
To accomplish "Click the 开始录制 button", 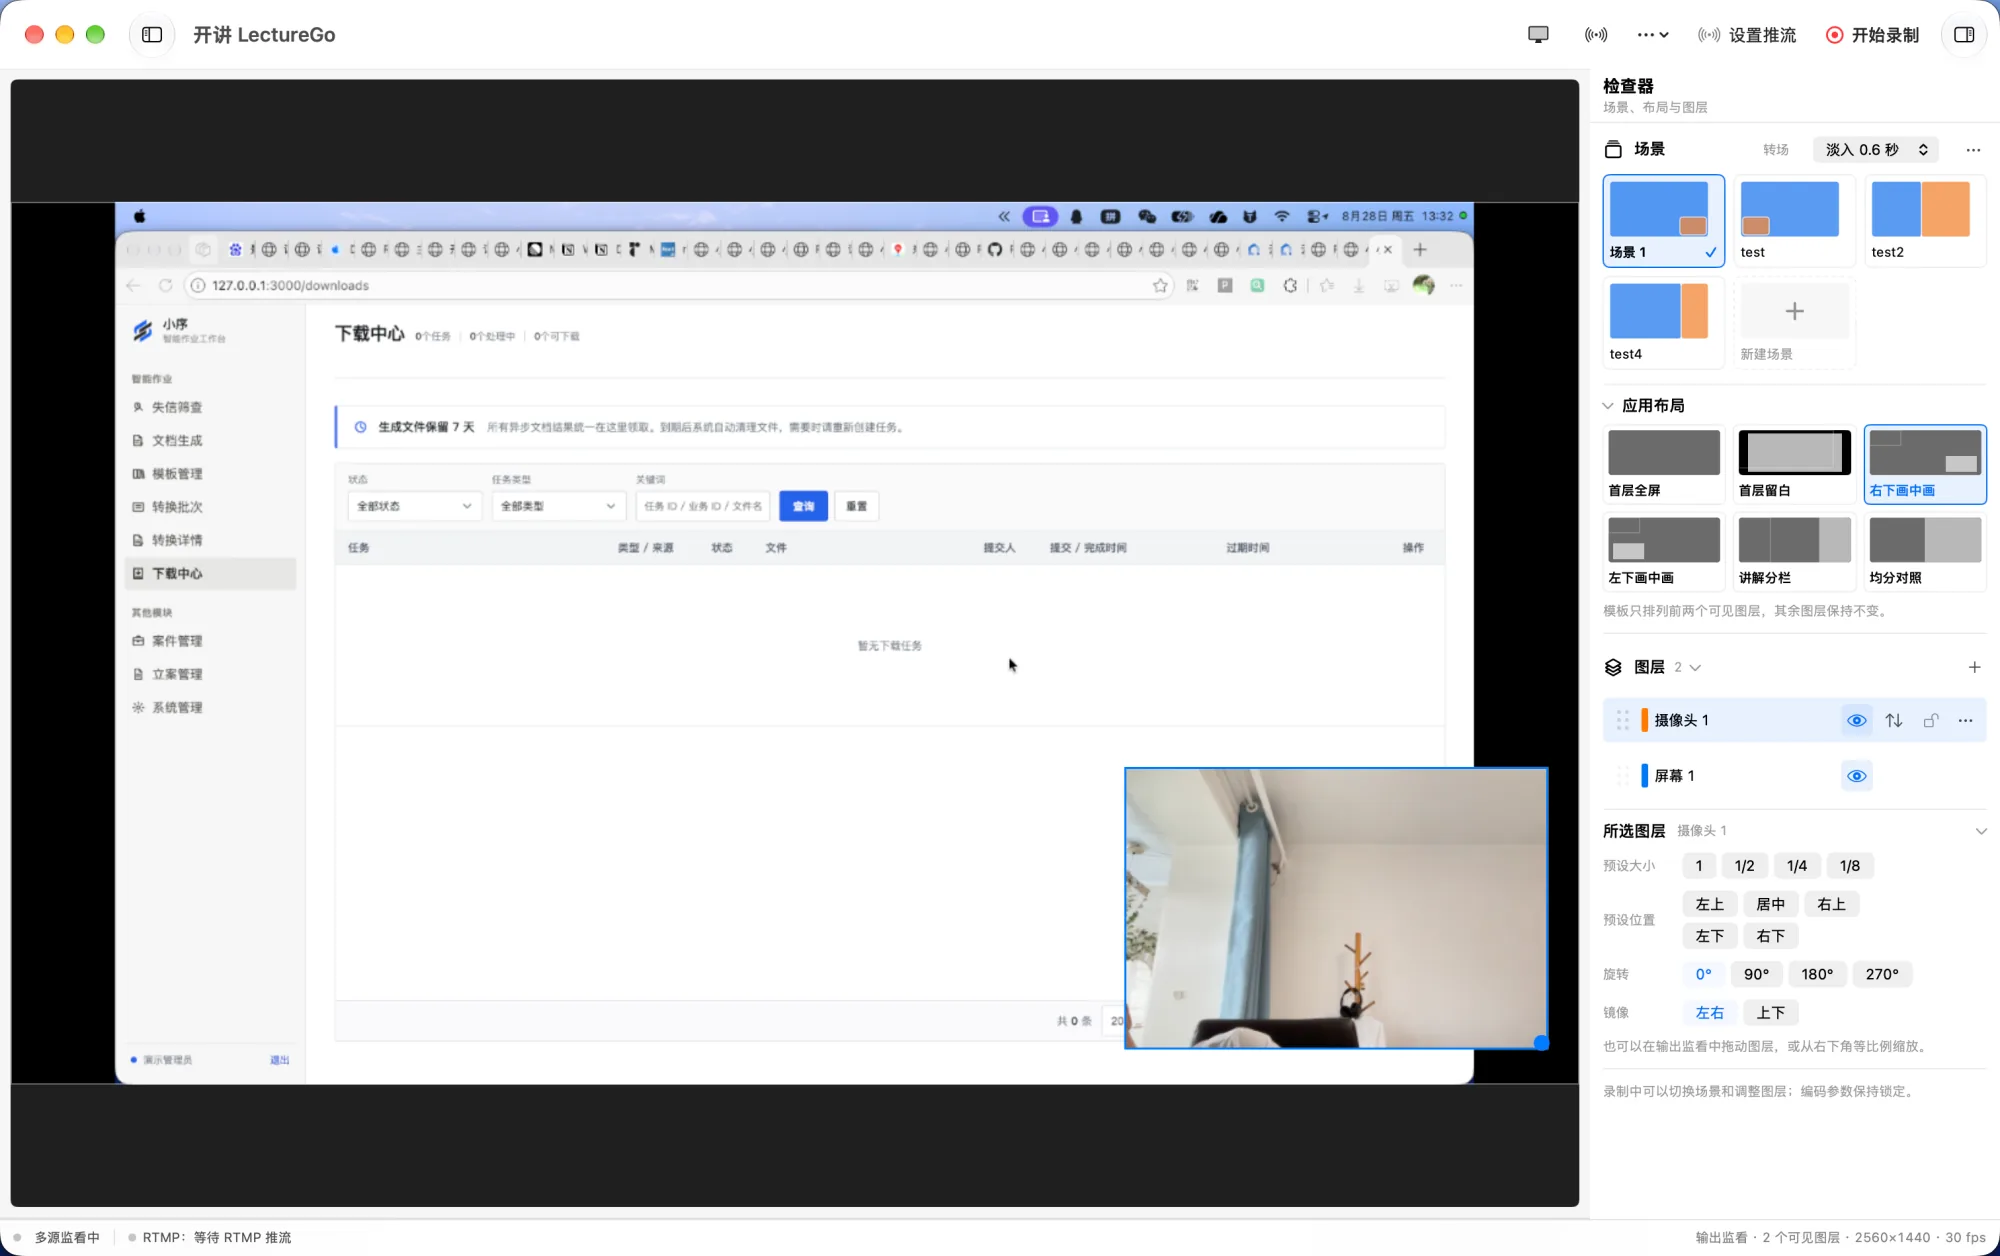I will pos(1872,35).
